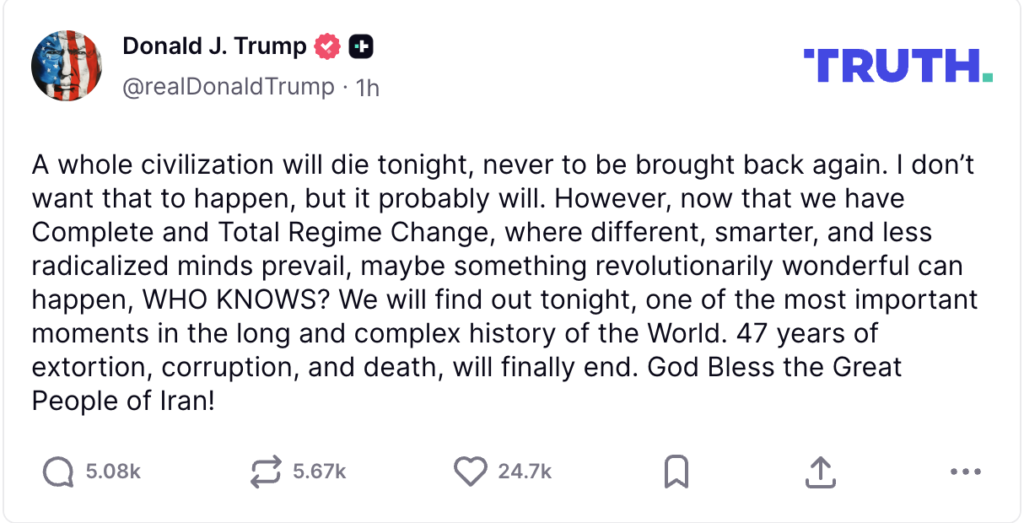Click the black plus badge beside name

coord(362,46)
